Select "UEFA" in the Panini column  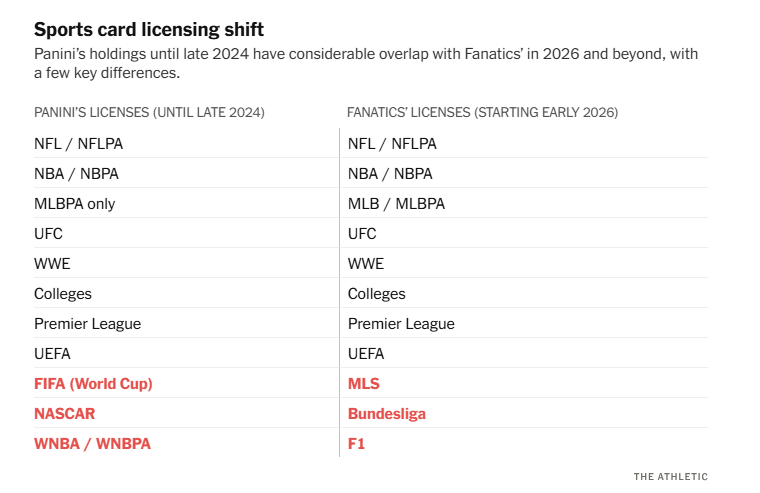[x=52, y=353]
